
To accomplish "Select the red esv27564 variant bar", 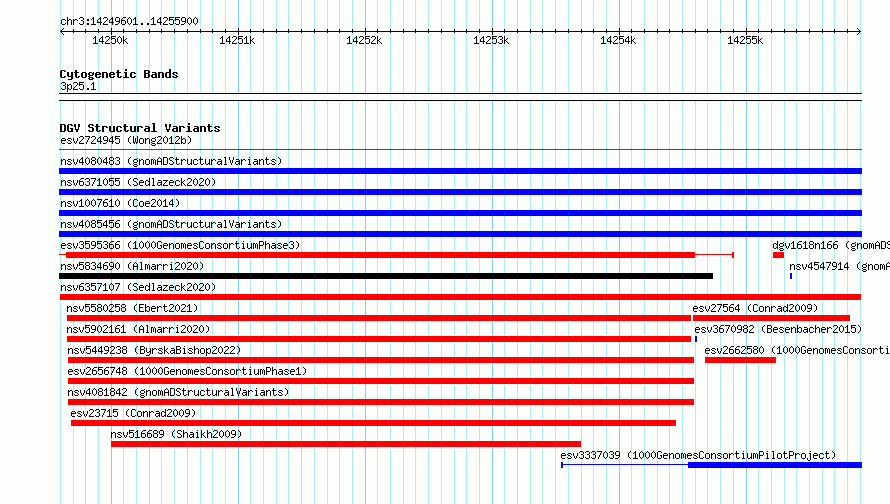I will click(x=771, y=318).
